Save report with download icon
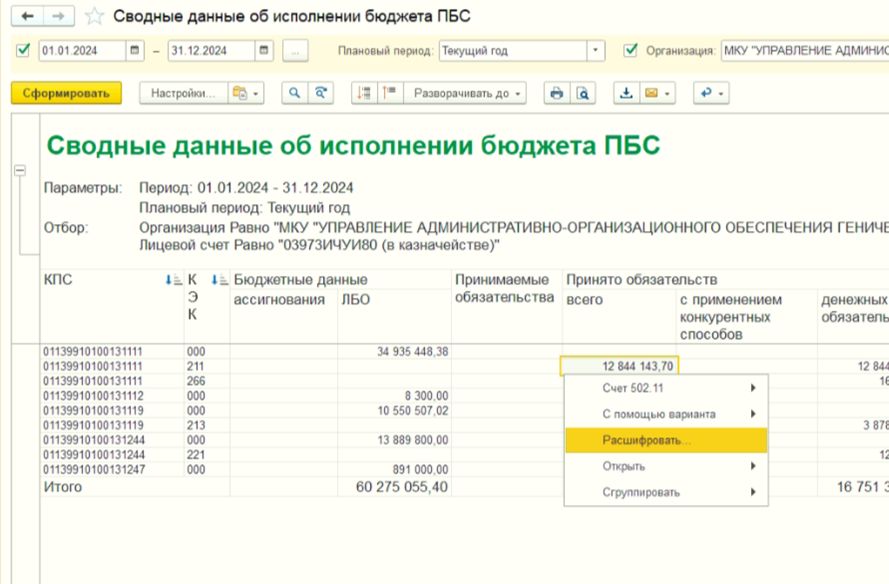889x584 pixels. (626, 93)
